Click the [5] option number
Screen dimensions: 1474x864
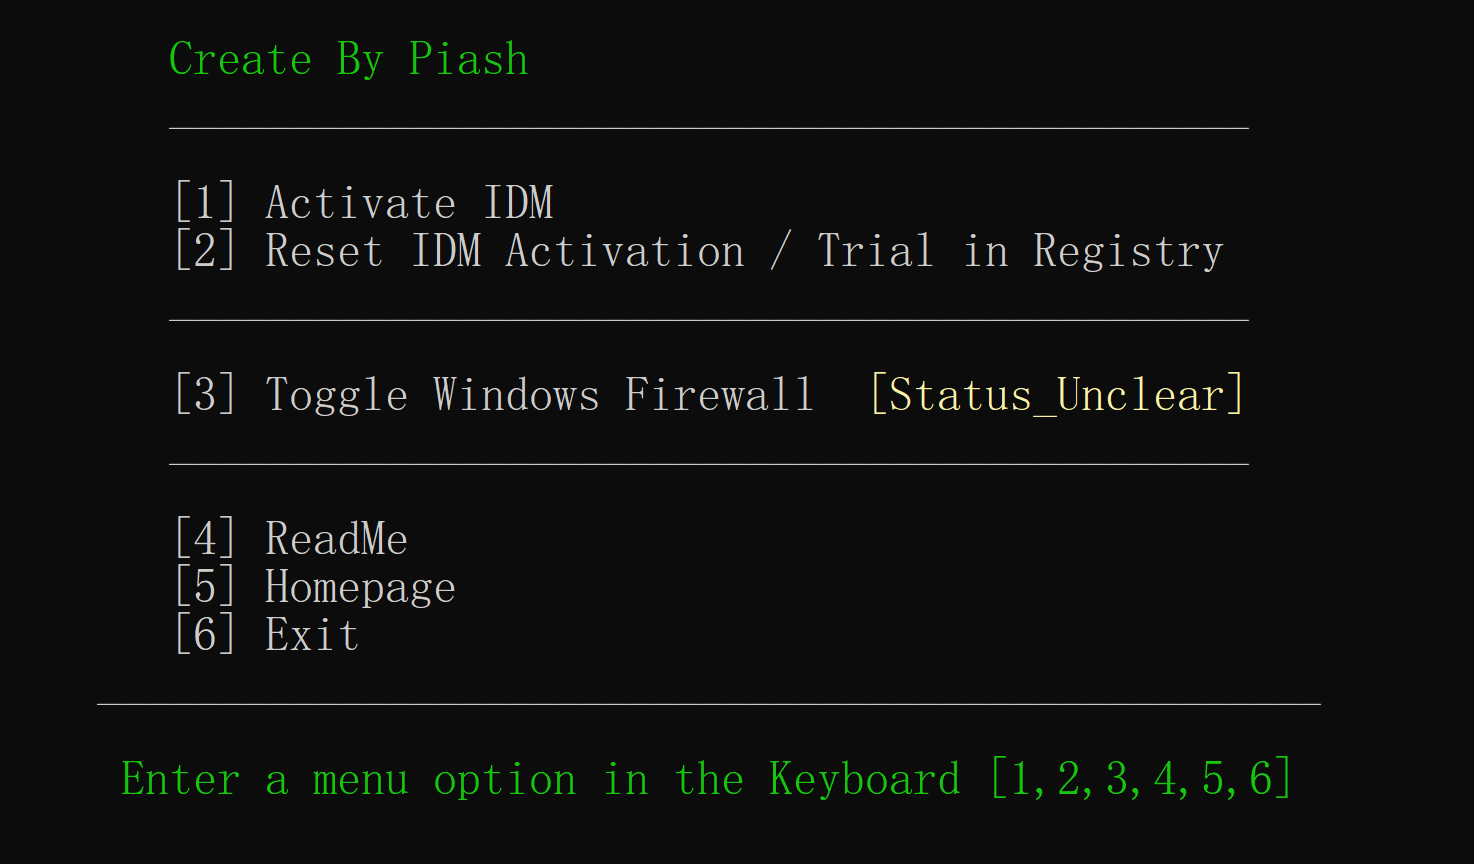pos(205,587)
